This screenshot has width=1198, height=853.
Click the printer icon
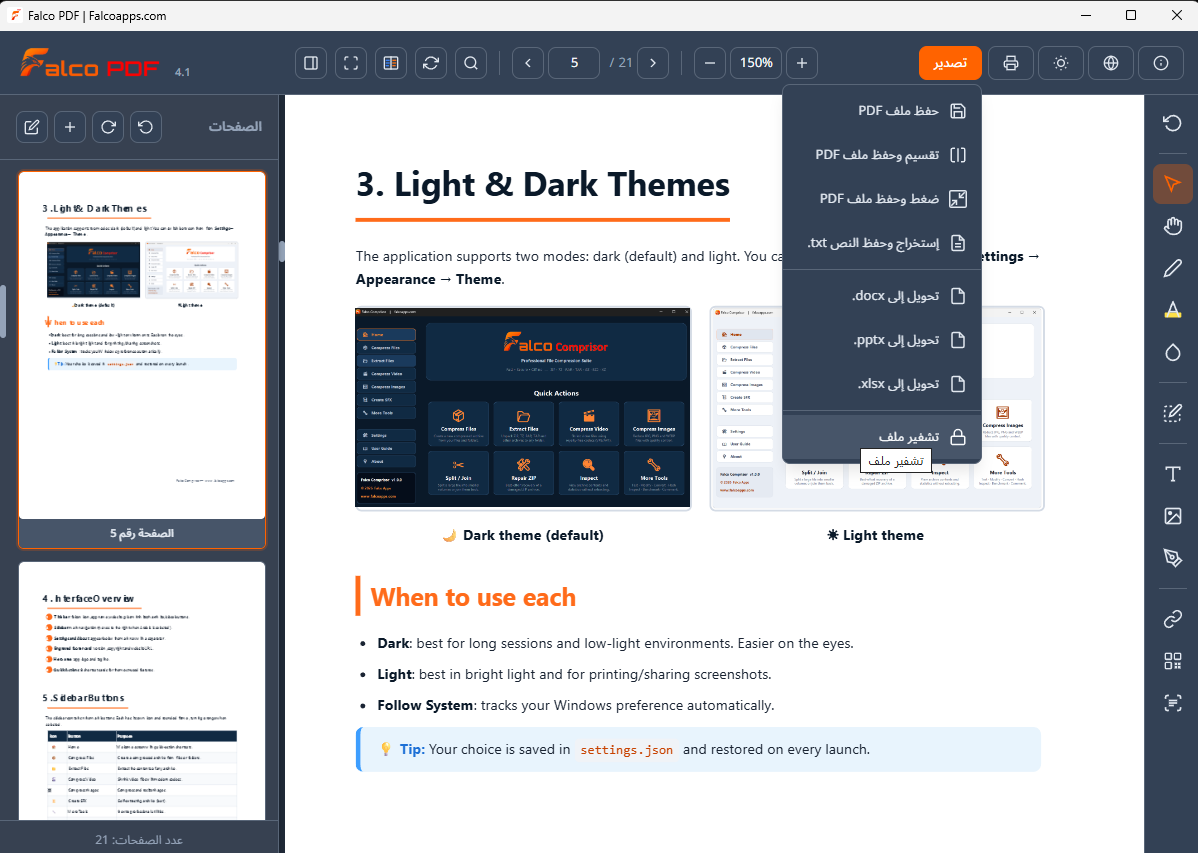coord(1010,63)
